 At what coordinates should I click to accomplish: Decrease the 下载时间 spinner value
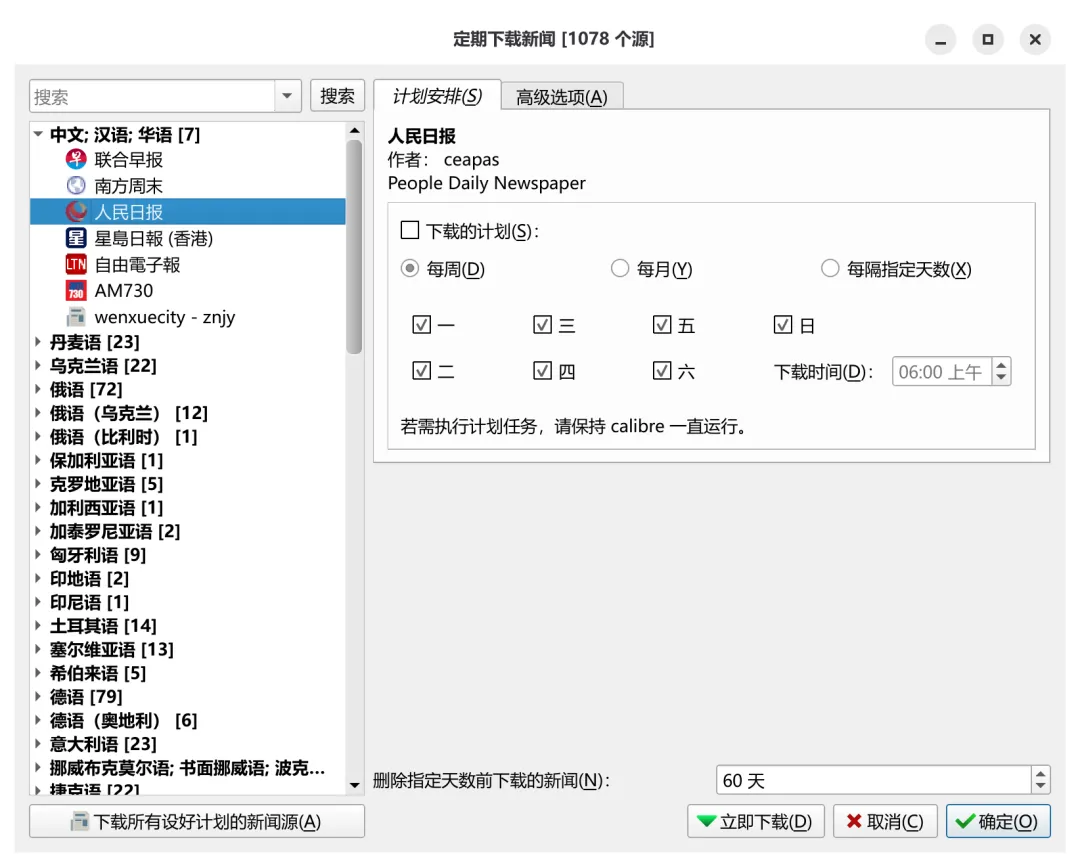pyautogui.click(x=1001, y=378)
